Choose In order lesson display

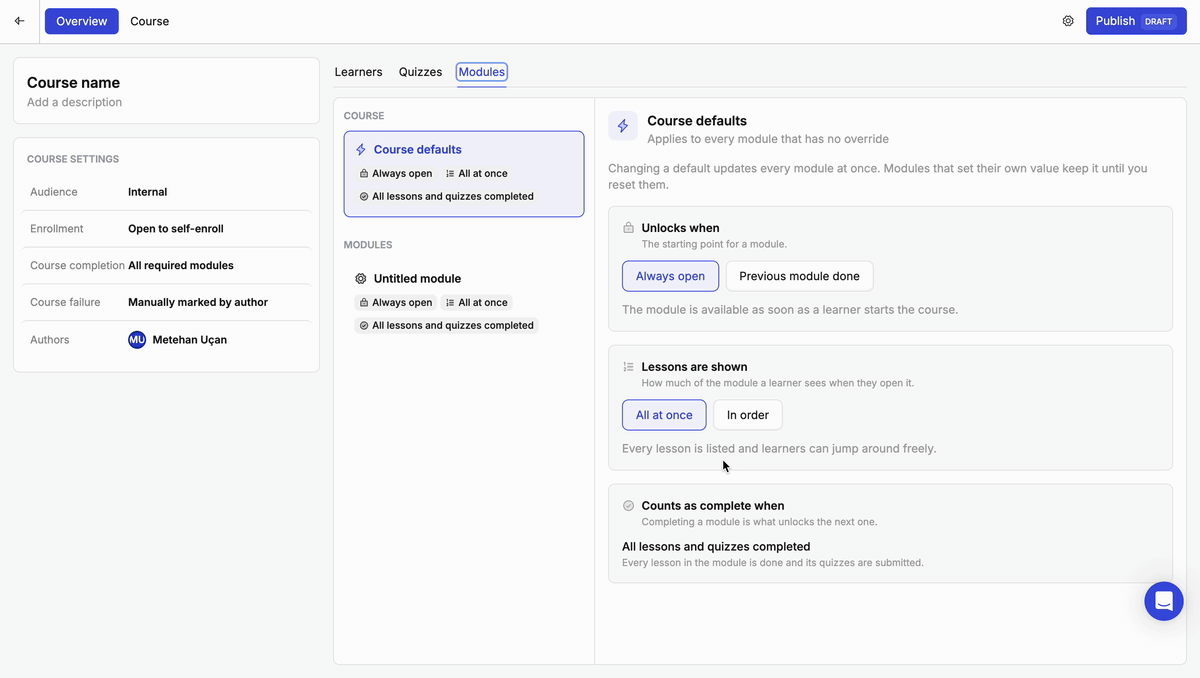point(748,415)
